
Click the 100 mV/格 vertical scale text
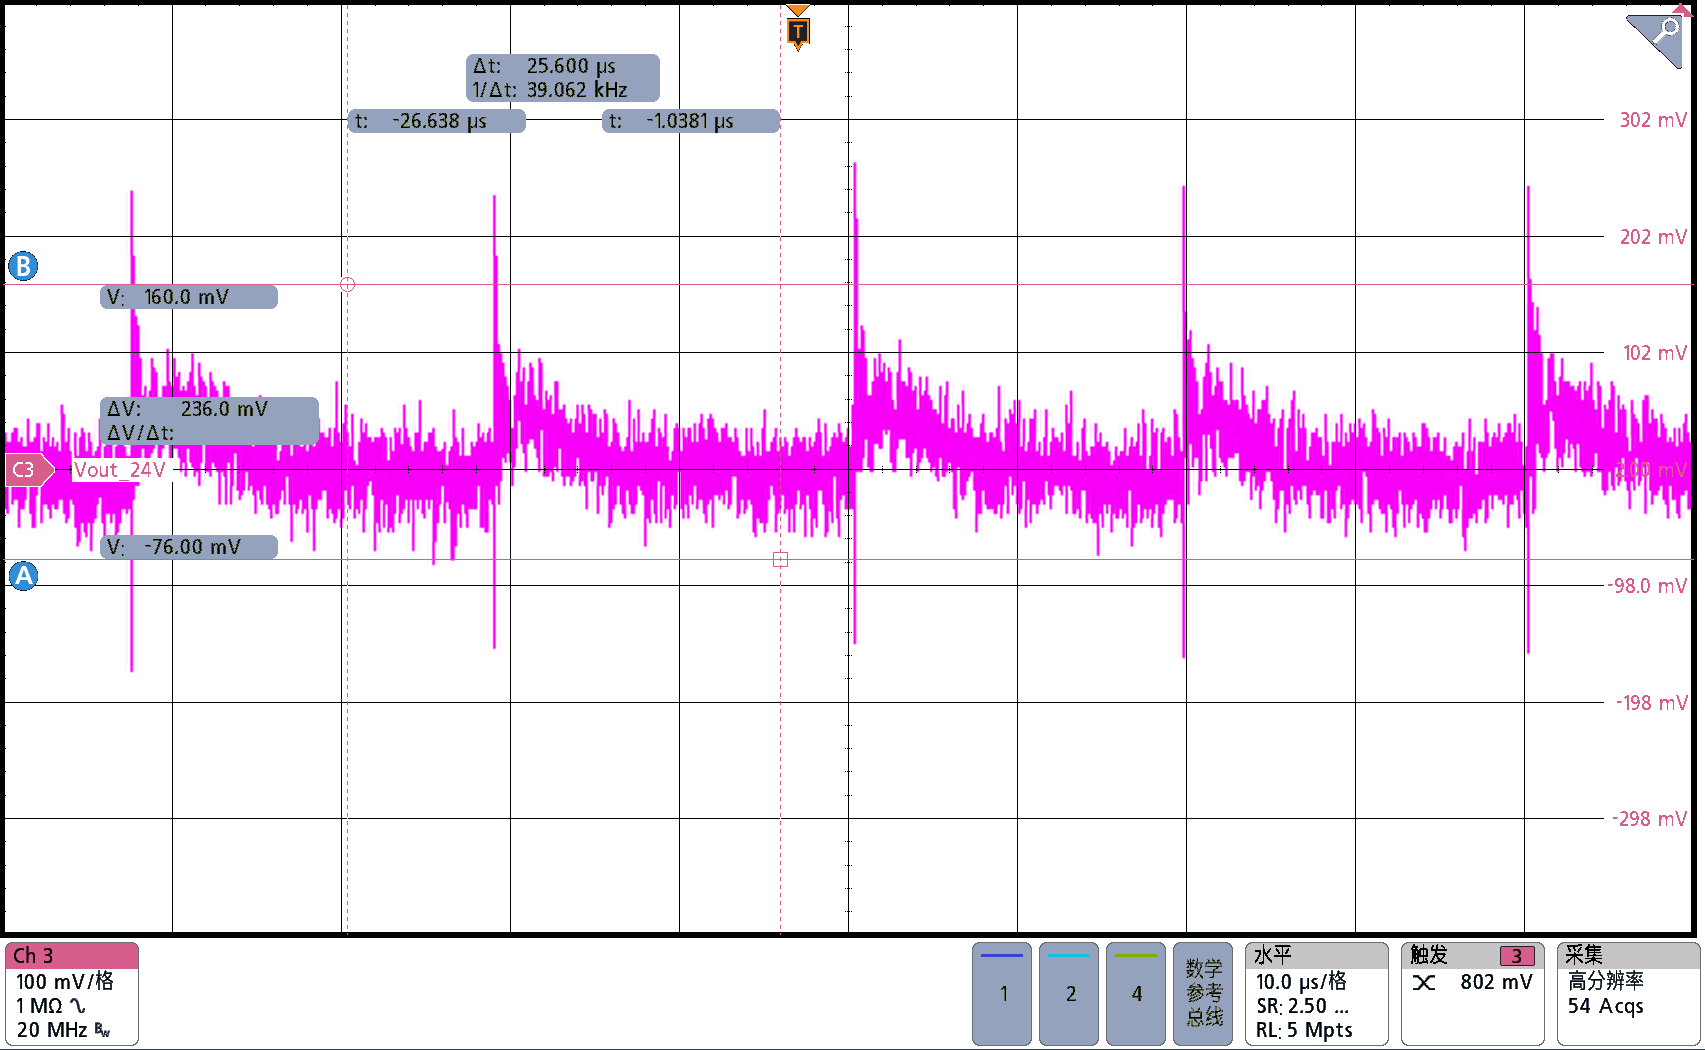(65, 982)
